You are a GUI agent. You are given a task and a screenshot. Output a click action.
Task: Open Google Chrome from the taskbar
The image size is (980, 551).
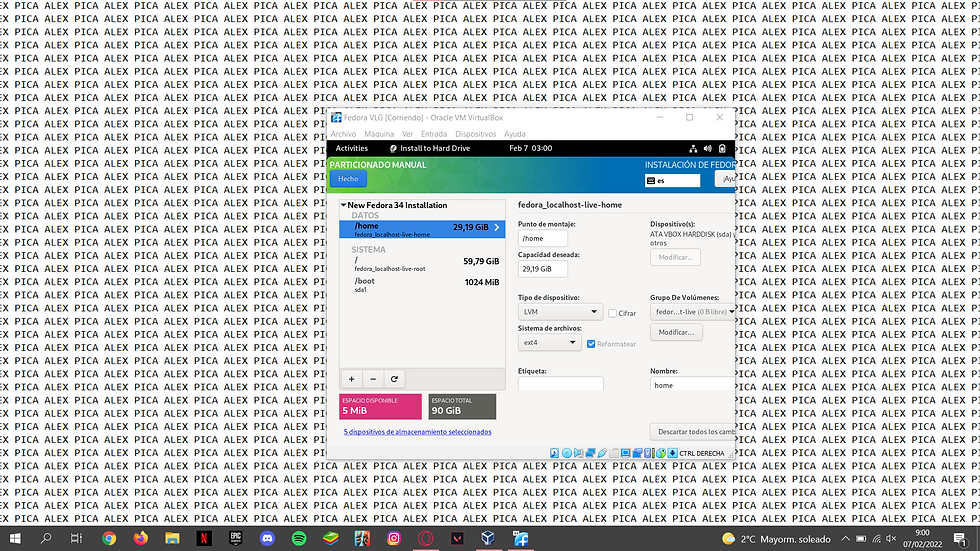coord(109,539)
